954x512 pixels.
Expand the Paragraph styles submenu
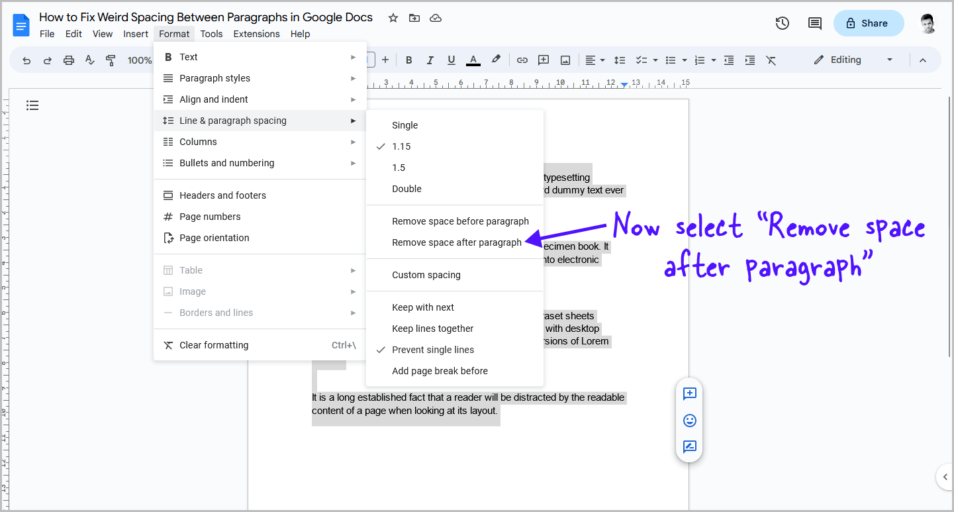(260, 78)
